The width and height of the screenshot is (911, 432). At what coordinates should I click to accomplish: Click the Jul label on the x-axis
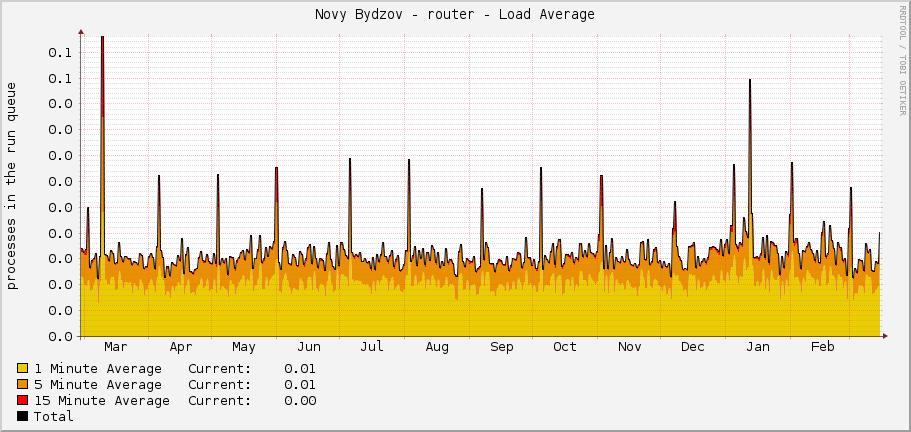(x=372, y=347)
